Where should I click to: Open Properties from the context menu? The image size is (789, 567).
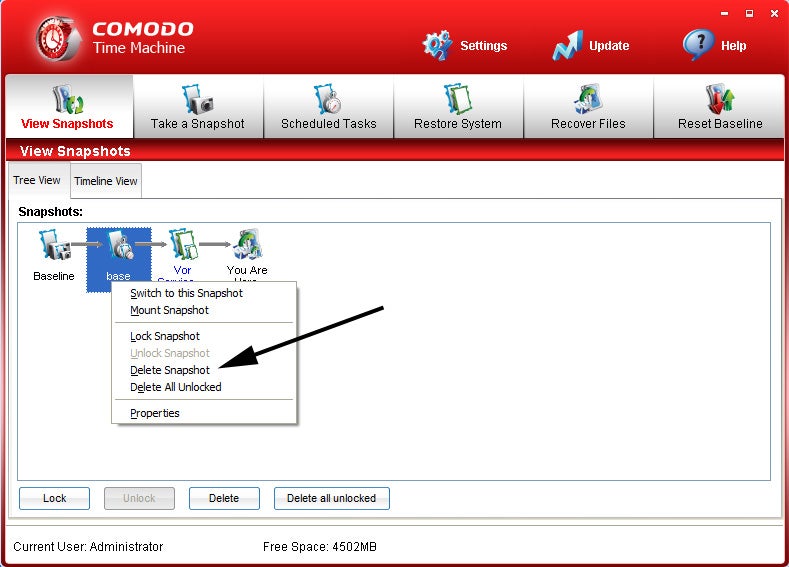pyautogui.click(x=155, y=413)
